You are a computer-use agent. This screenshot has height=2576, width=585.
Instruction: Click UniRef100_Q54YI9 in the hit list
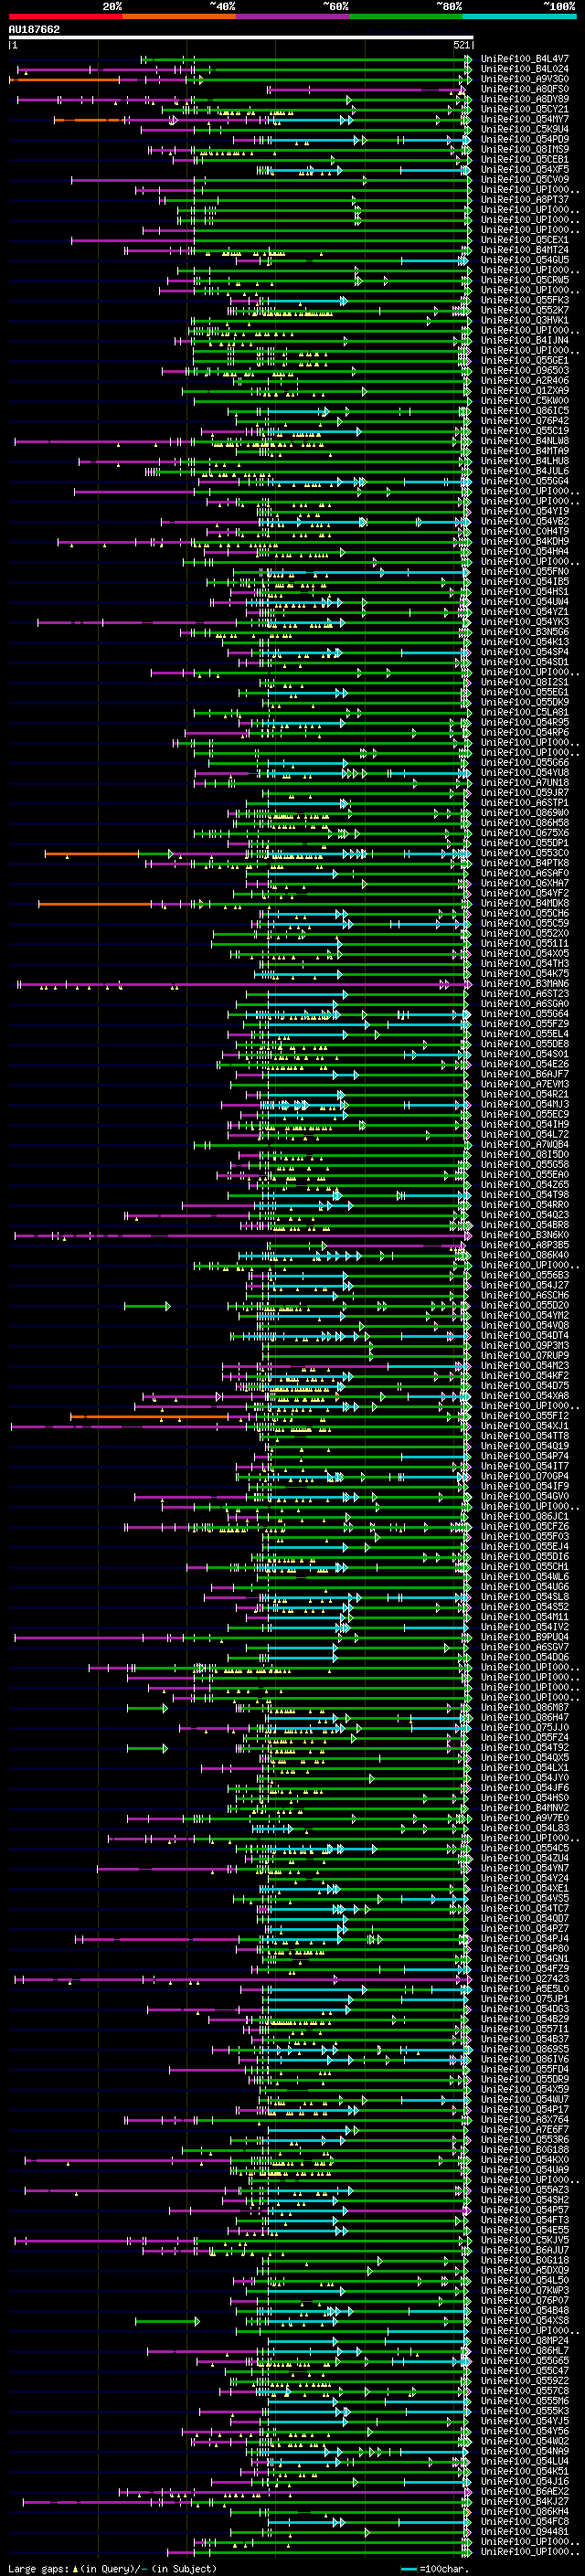pyautogui.click(x=525, y=511)
